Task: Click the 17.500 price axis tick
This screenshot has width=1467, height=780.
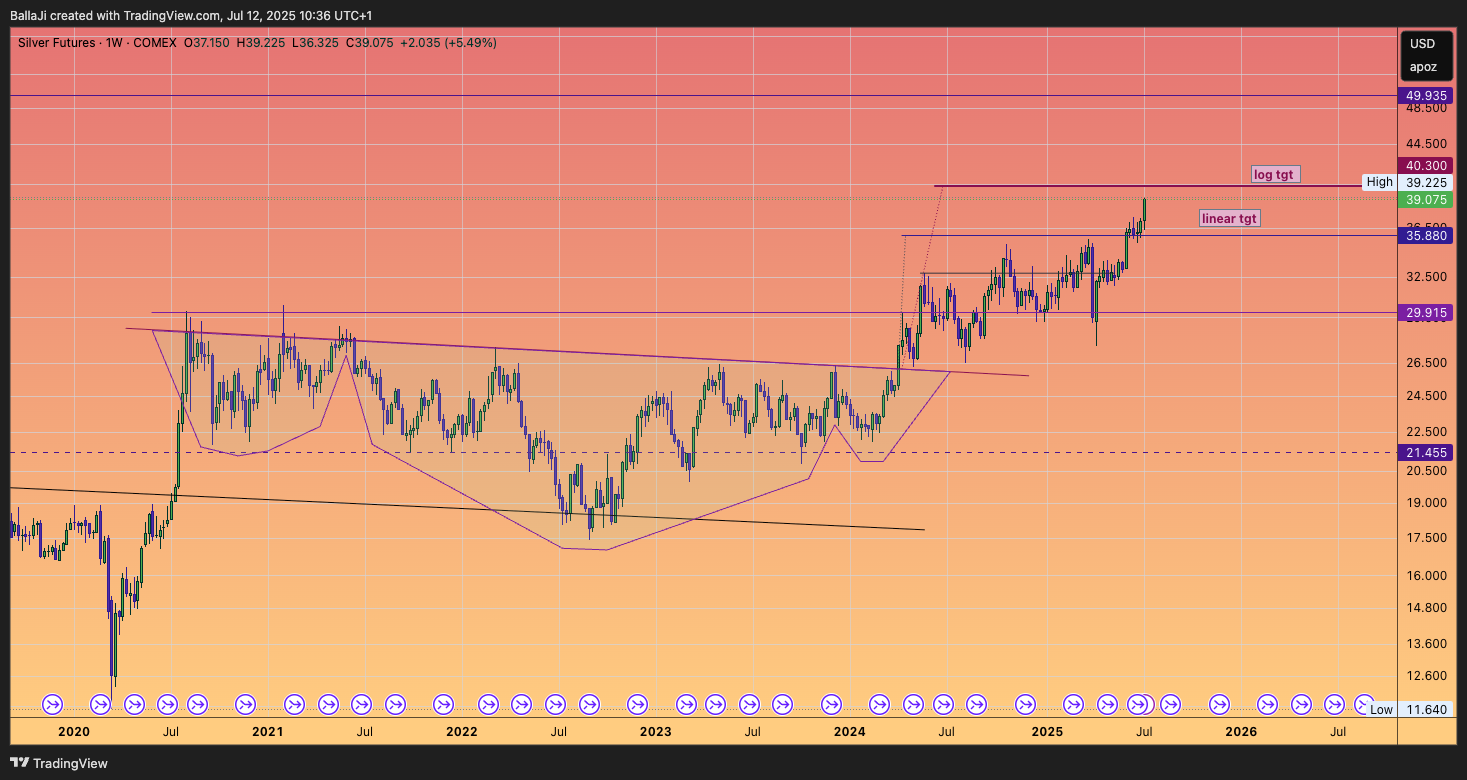Action: coord(1427,538)
